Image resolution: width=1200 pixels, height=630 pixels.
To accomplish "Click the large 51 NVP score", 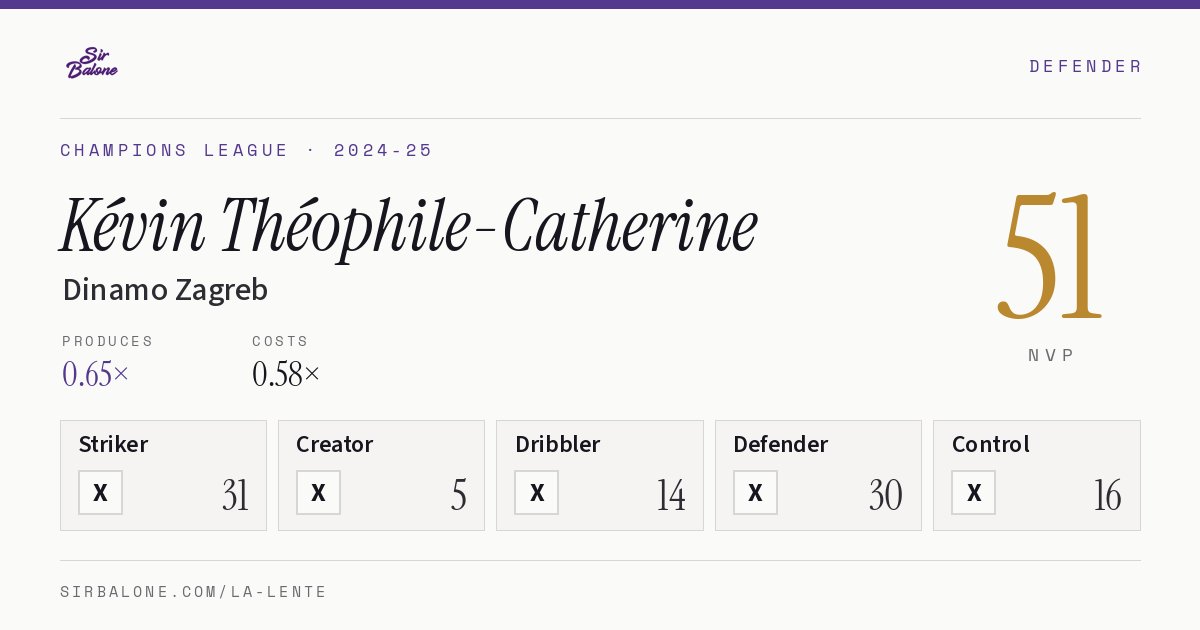I will pos(1051,256).
